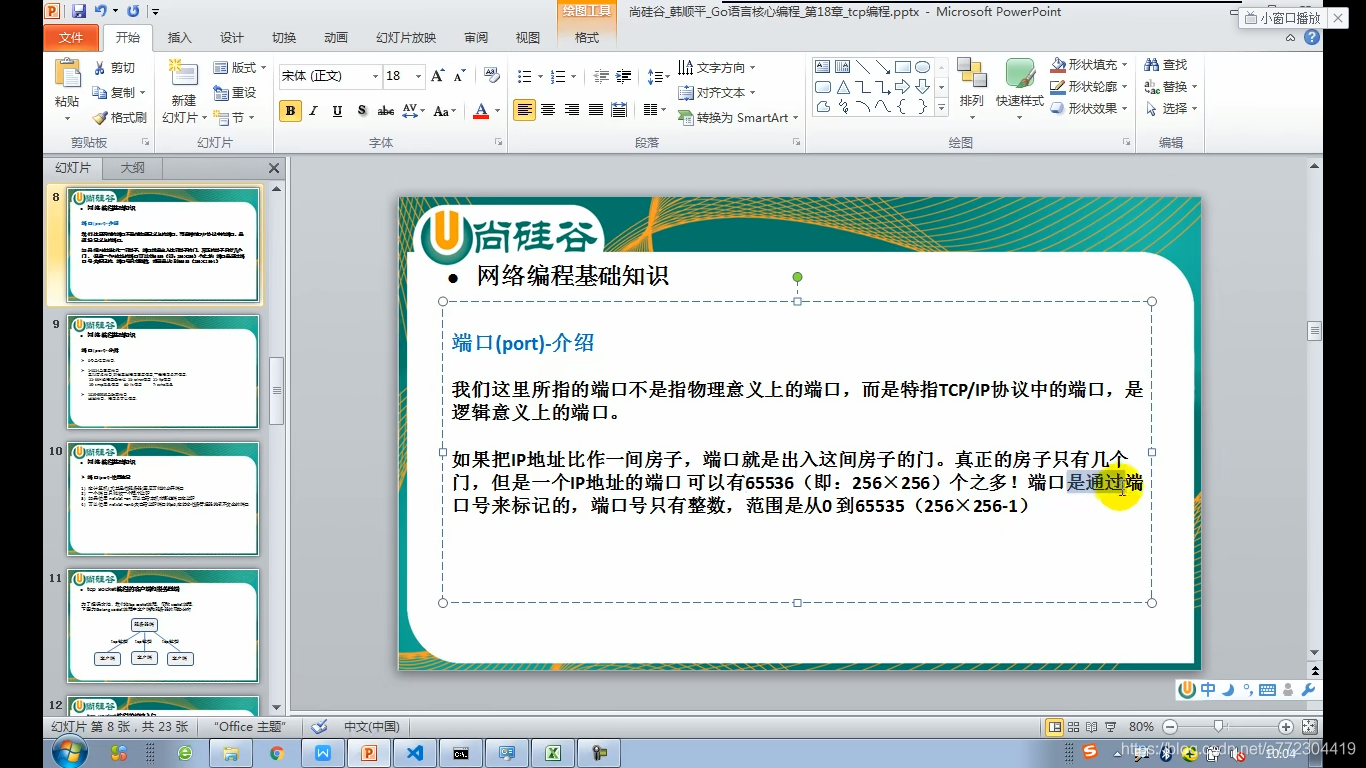Click the 粘贴 paste icon
This screenshot has width=1366, height=768.
pos(67,74)
